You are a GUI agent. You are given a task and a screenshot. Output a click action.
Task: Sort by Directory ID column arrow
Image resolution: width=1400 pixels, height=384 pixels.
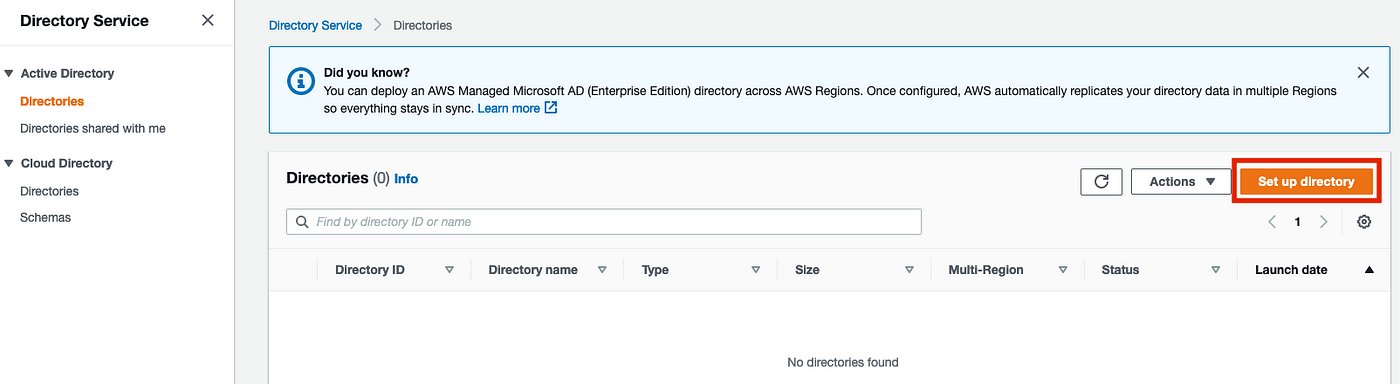[x=449, y=270]
